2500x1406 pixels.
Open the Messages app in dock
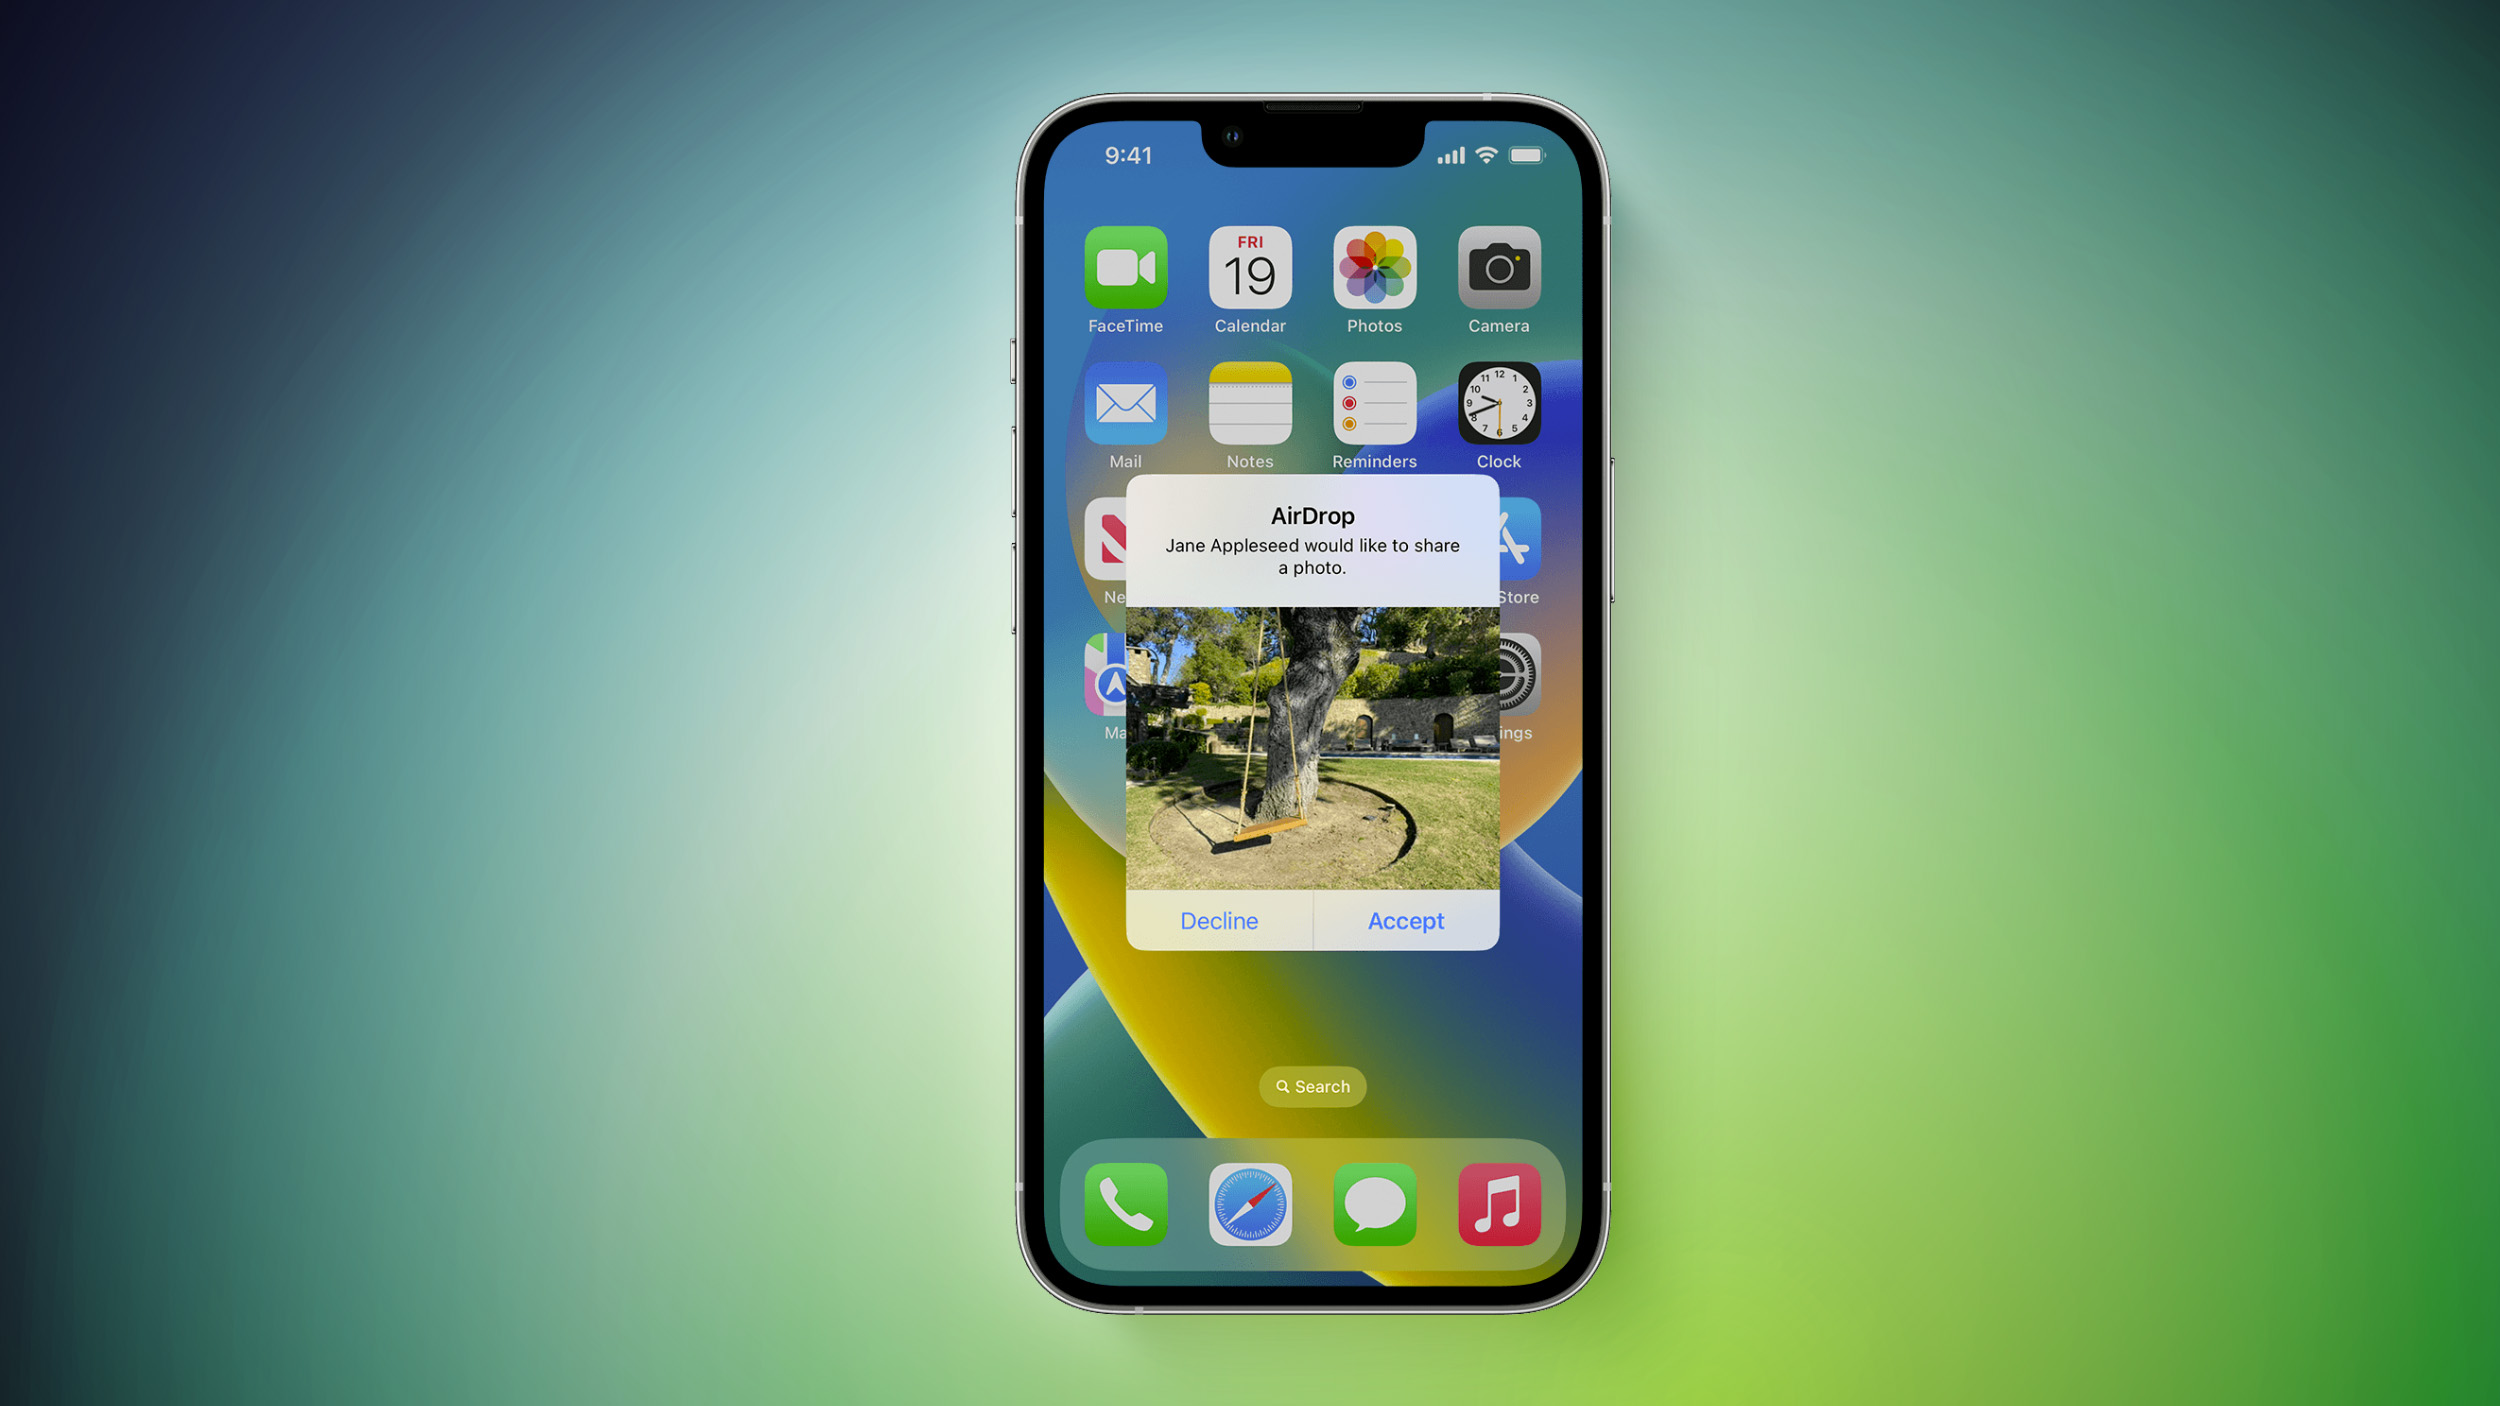point(1374,1203)
